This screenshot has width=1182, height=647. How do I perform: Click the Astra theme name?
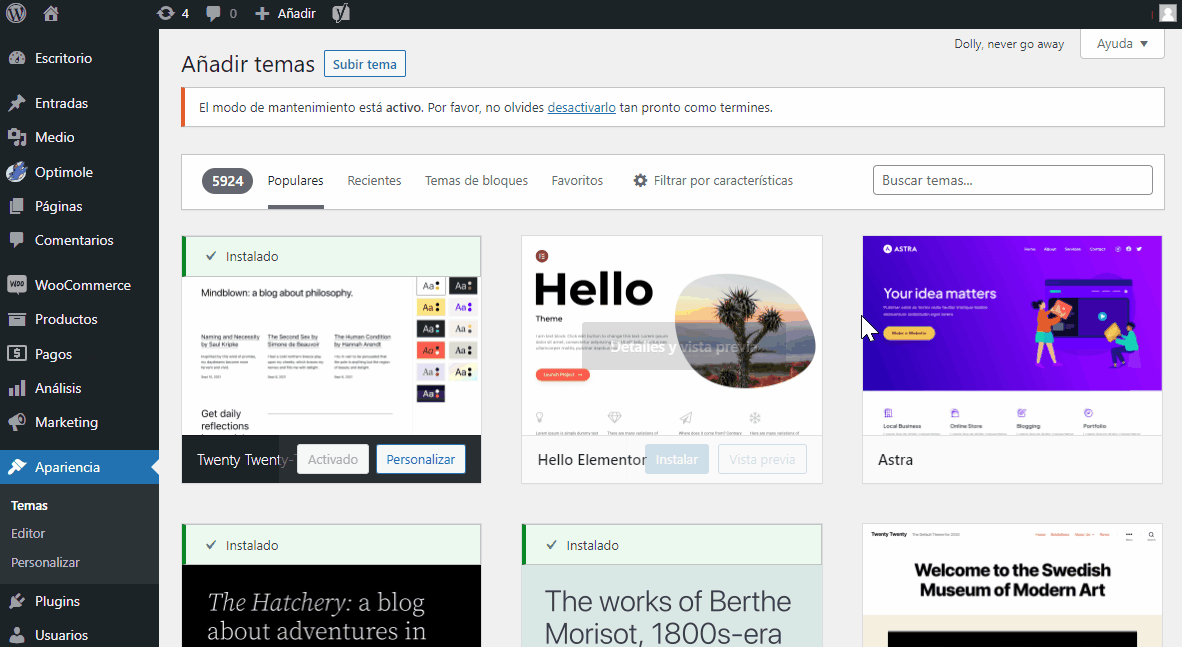coord(896,460)
